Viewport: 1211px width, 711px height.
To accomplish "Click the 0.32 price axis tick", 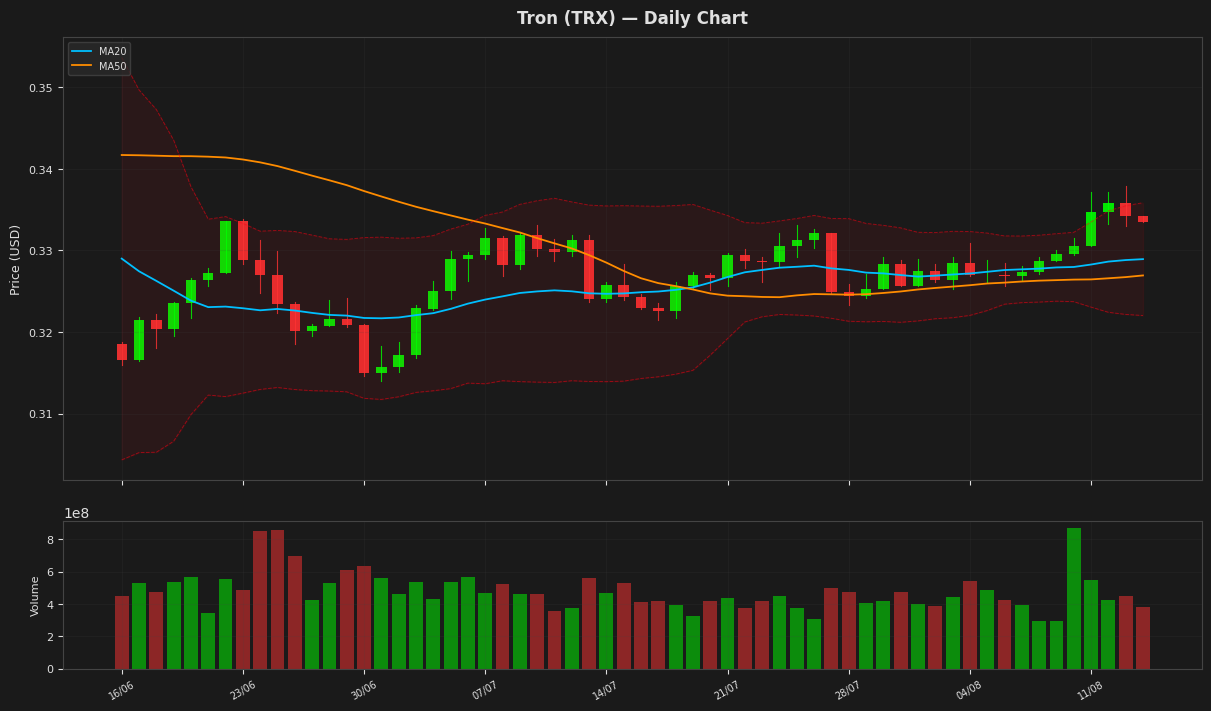I will point(41,333).
